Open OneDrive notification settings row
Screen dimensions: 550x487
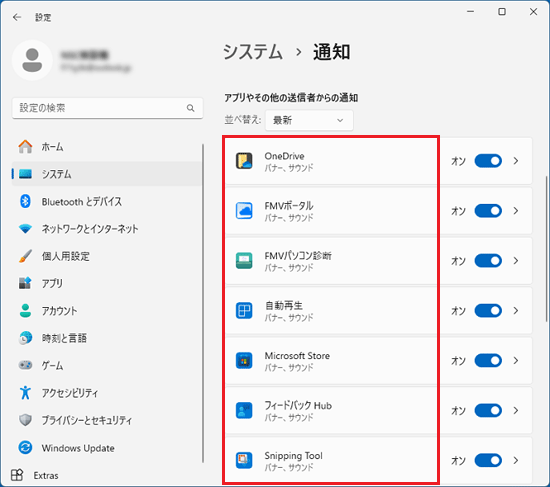point(378,161)
